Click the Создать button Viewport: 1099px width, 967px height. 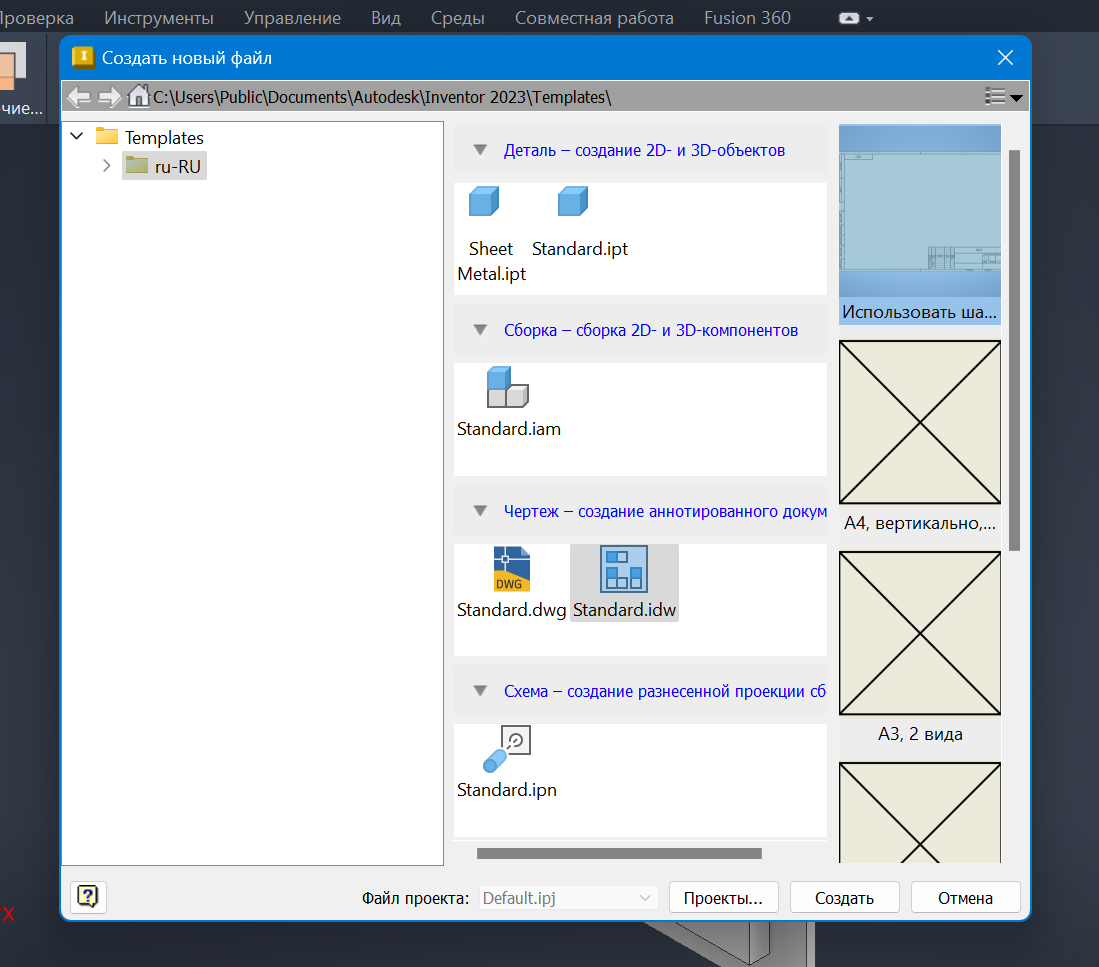pos(845,898)
